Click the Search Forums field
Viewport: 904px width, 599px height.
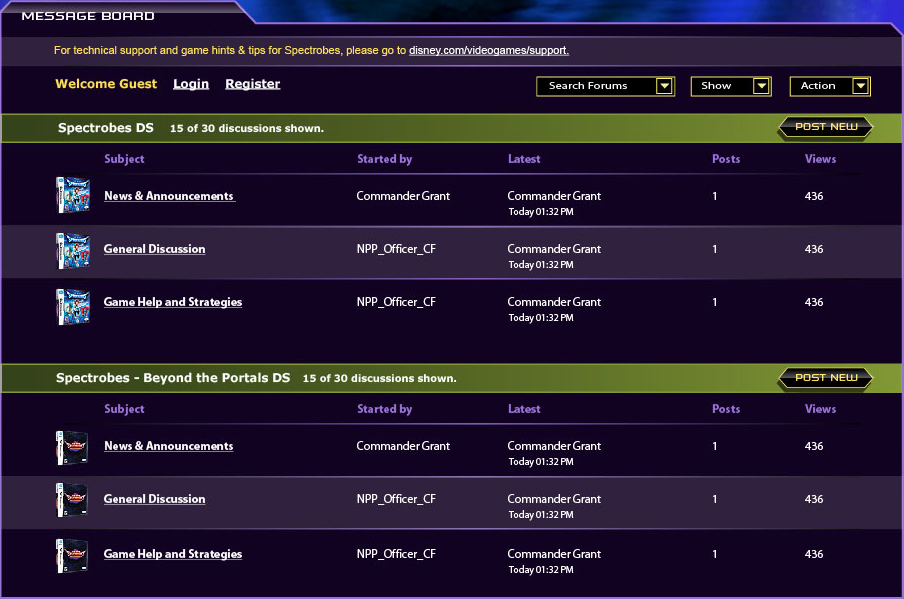click(x=605, y=86)
